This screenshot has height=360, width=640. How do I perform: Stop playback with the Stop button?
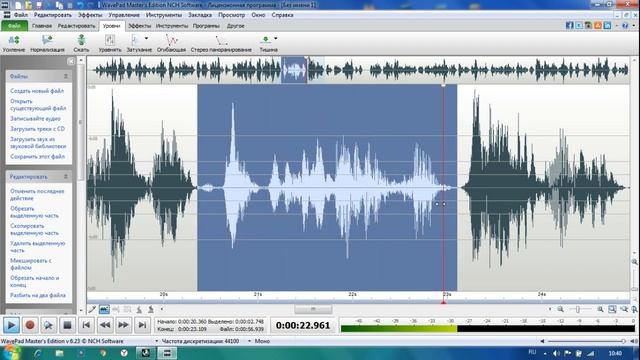[67, 325]
